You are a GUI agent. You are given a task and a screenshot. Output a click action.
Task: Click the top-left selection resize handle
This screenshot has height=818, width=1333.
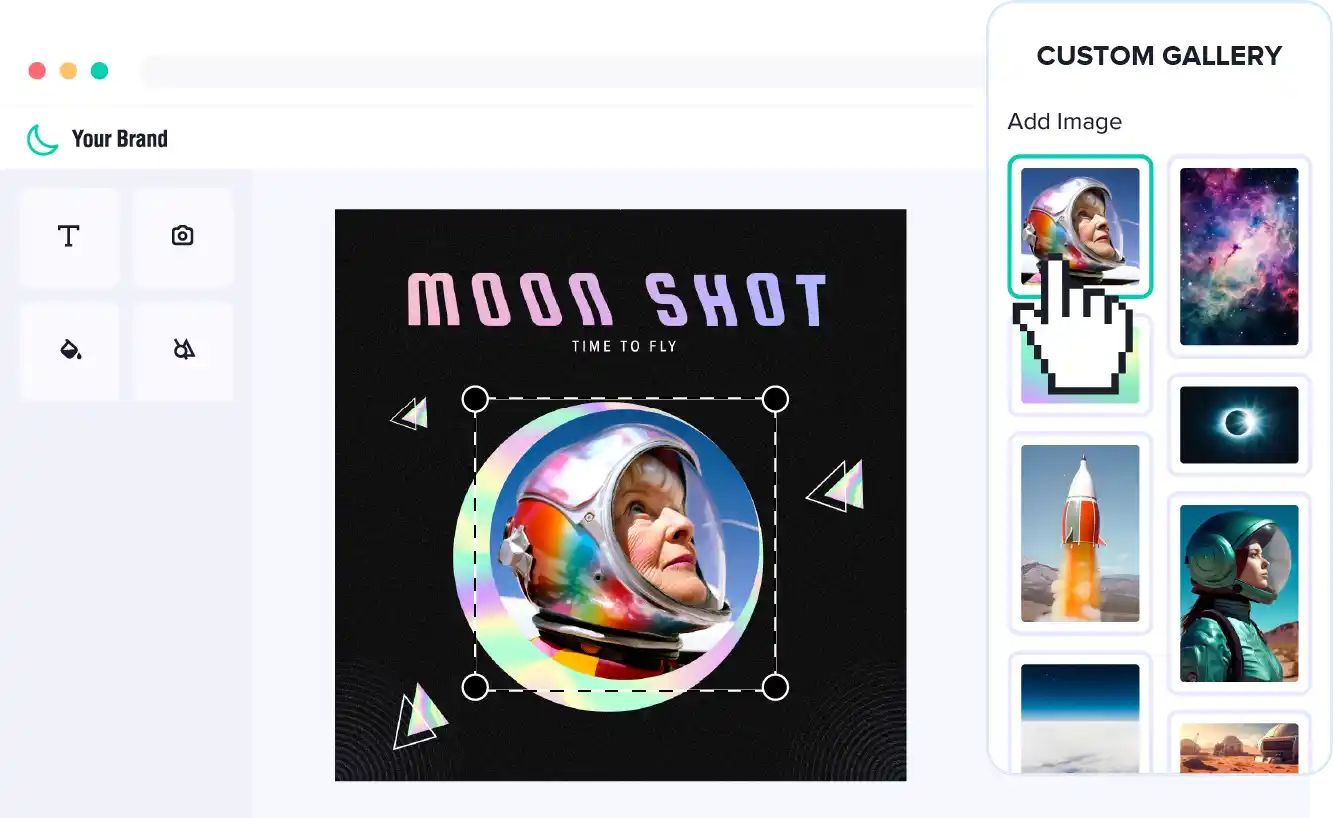(475, 400)
